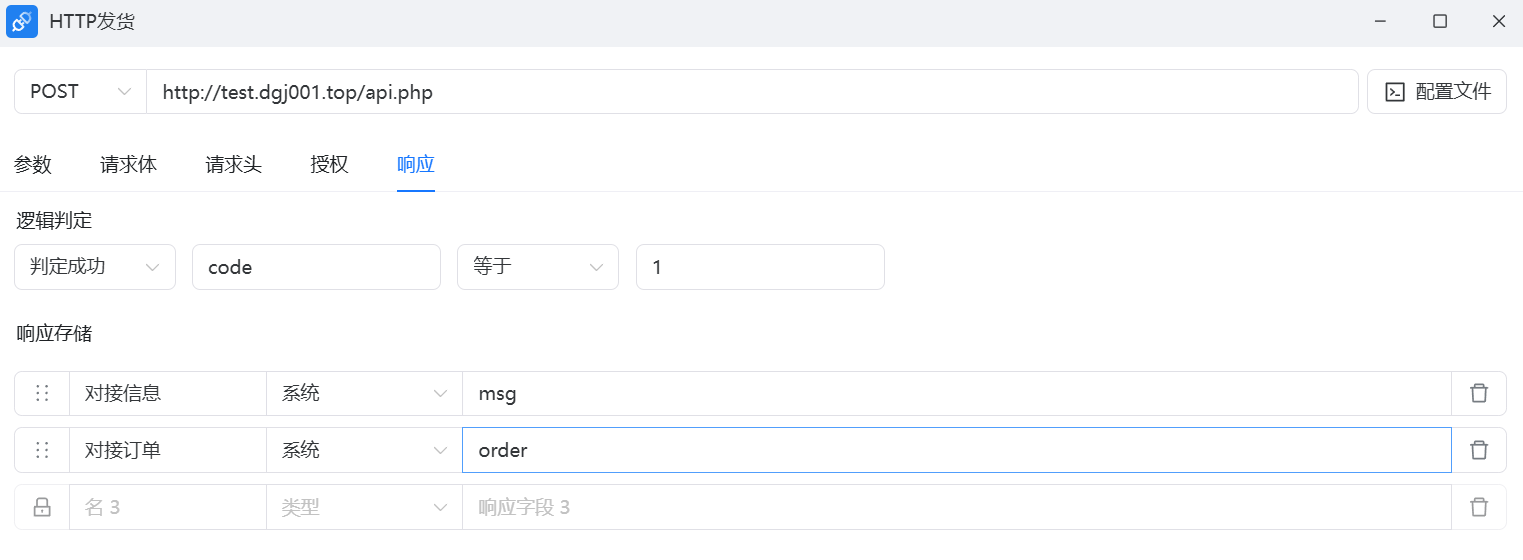Click the trash icon on empty row 3
This screenshot has width=1523, height=560.
(x=1478, y=507)
